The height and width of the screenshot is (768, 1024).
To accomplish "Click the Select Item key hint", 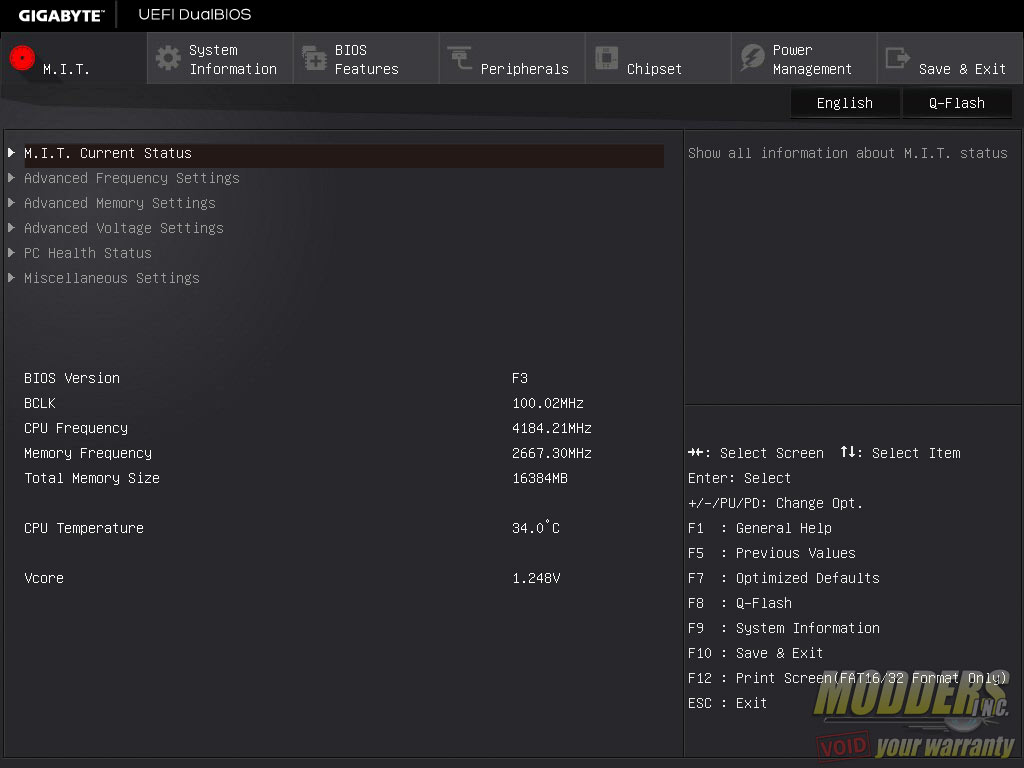I will 901,453.
